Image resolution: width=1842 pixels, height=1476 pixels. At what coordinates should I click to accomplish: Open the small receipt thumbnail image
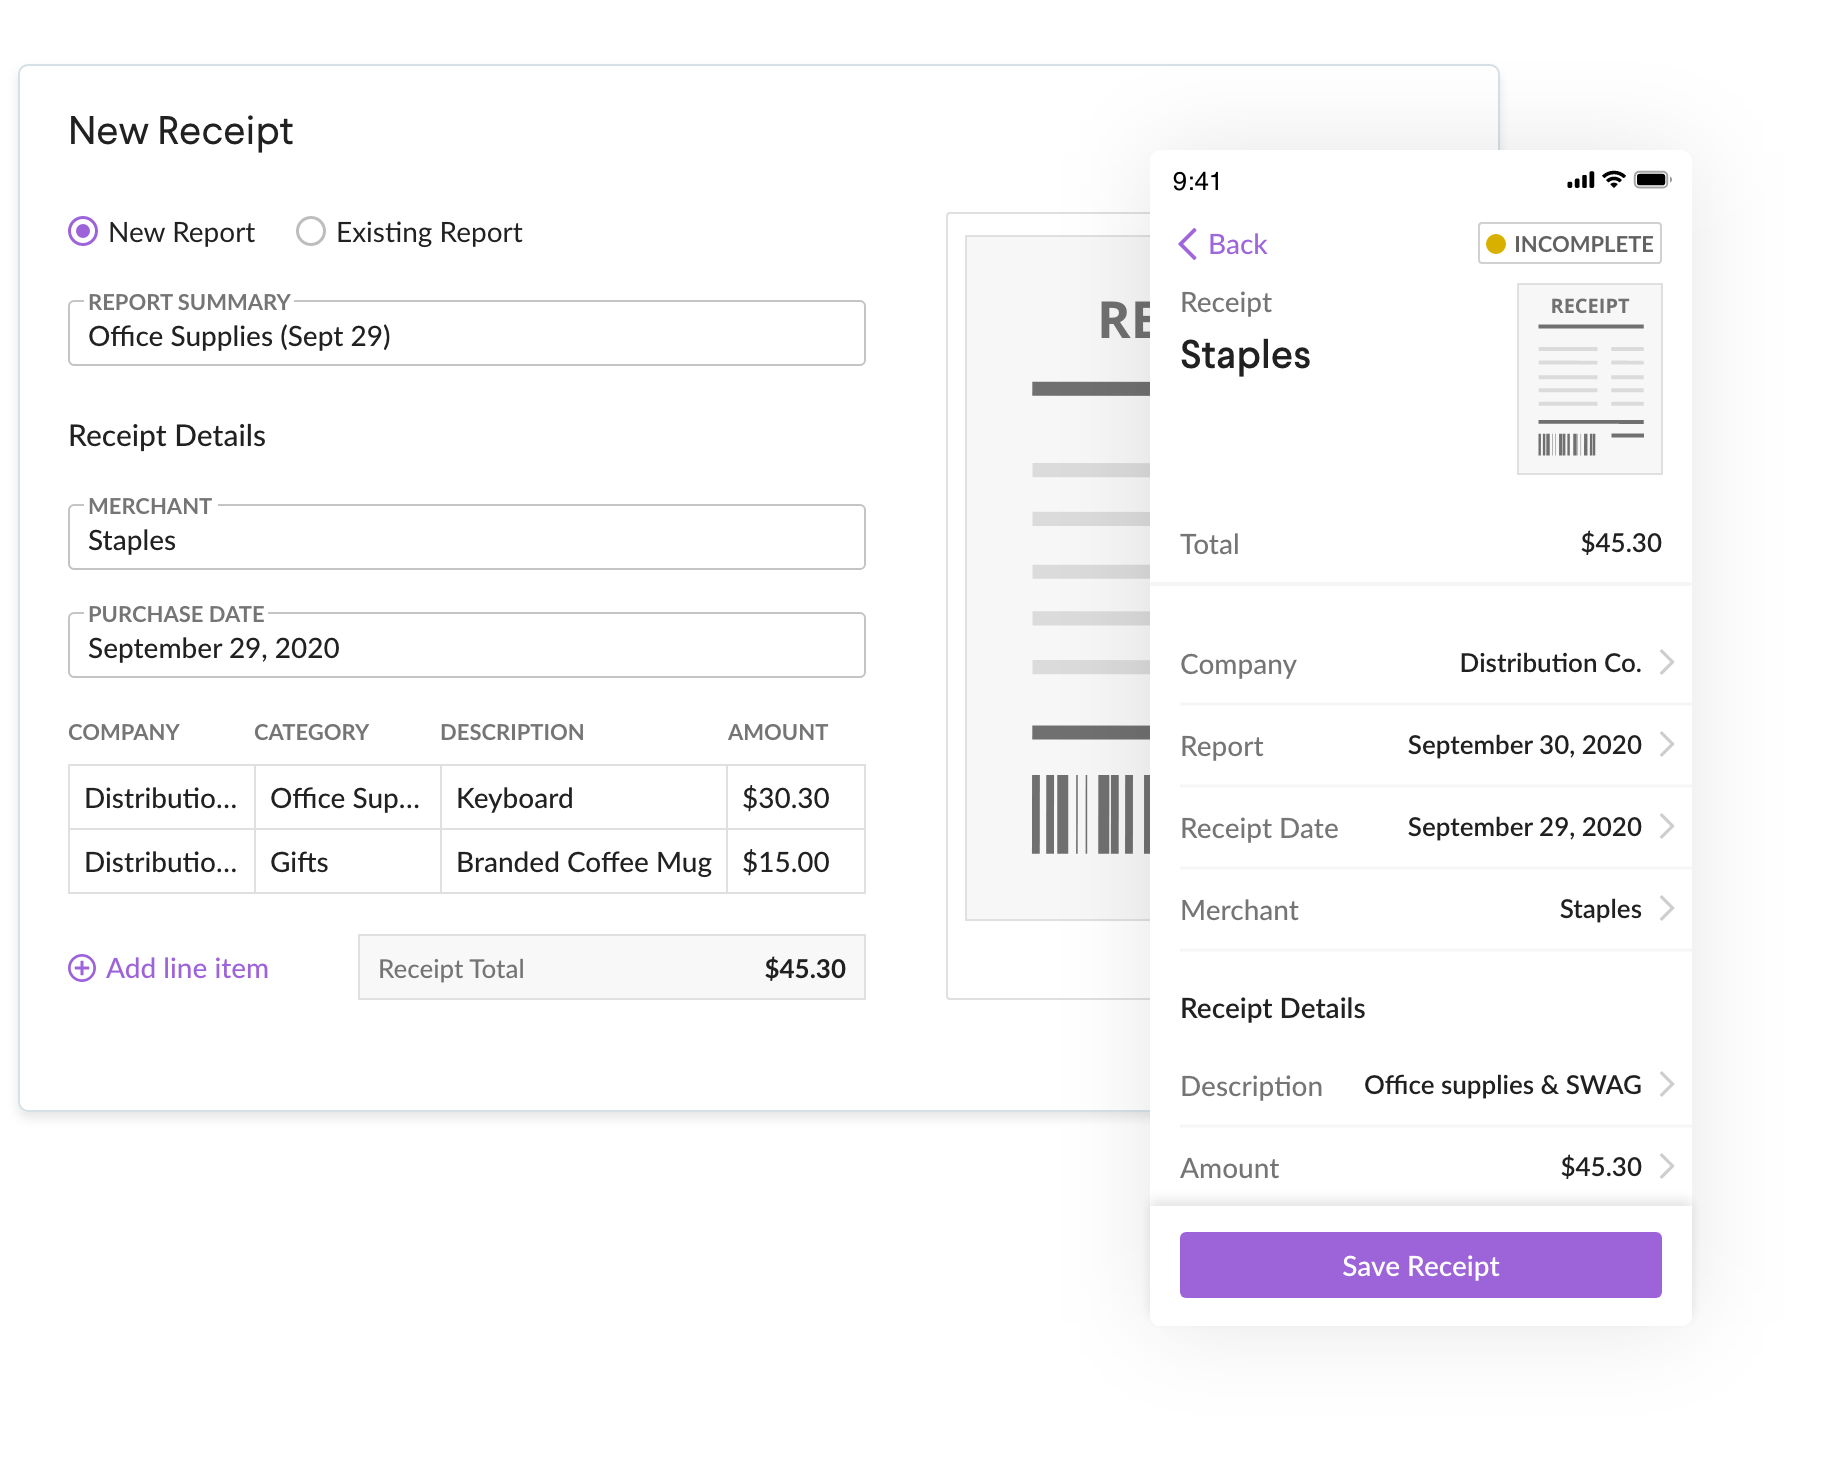(x=1589, y=379)
